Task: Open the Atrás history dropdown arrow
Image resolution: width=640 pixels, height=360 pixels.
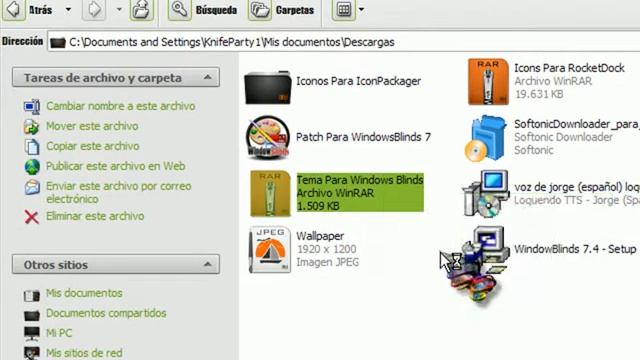Action: coord(68,9)
